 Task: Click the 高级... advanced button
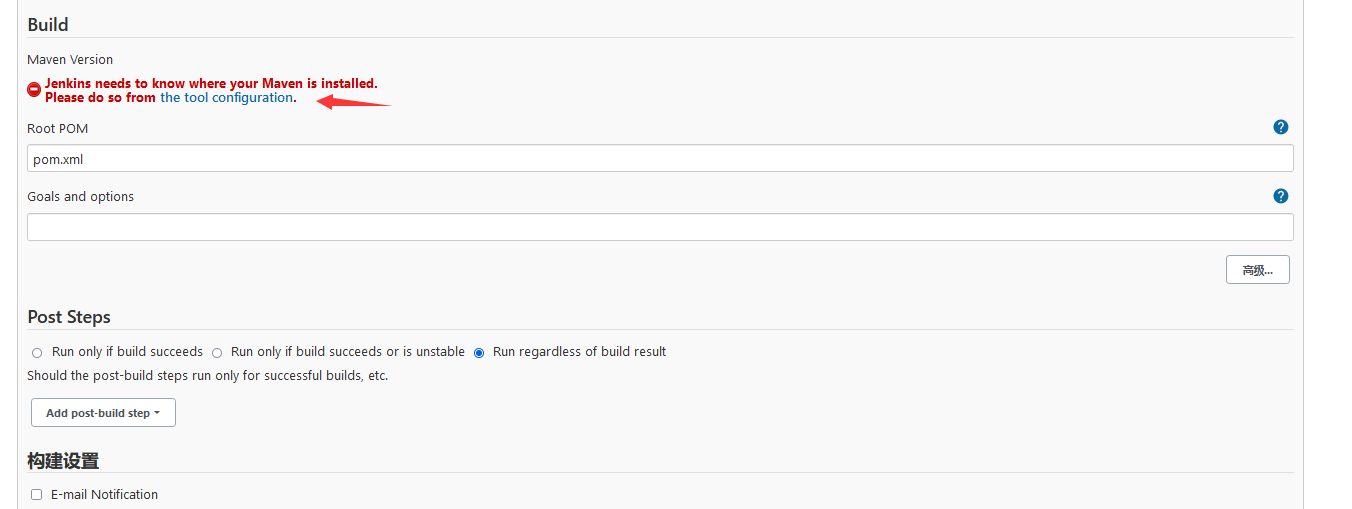[1257, 270]
